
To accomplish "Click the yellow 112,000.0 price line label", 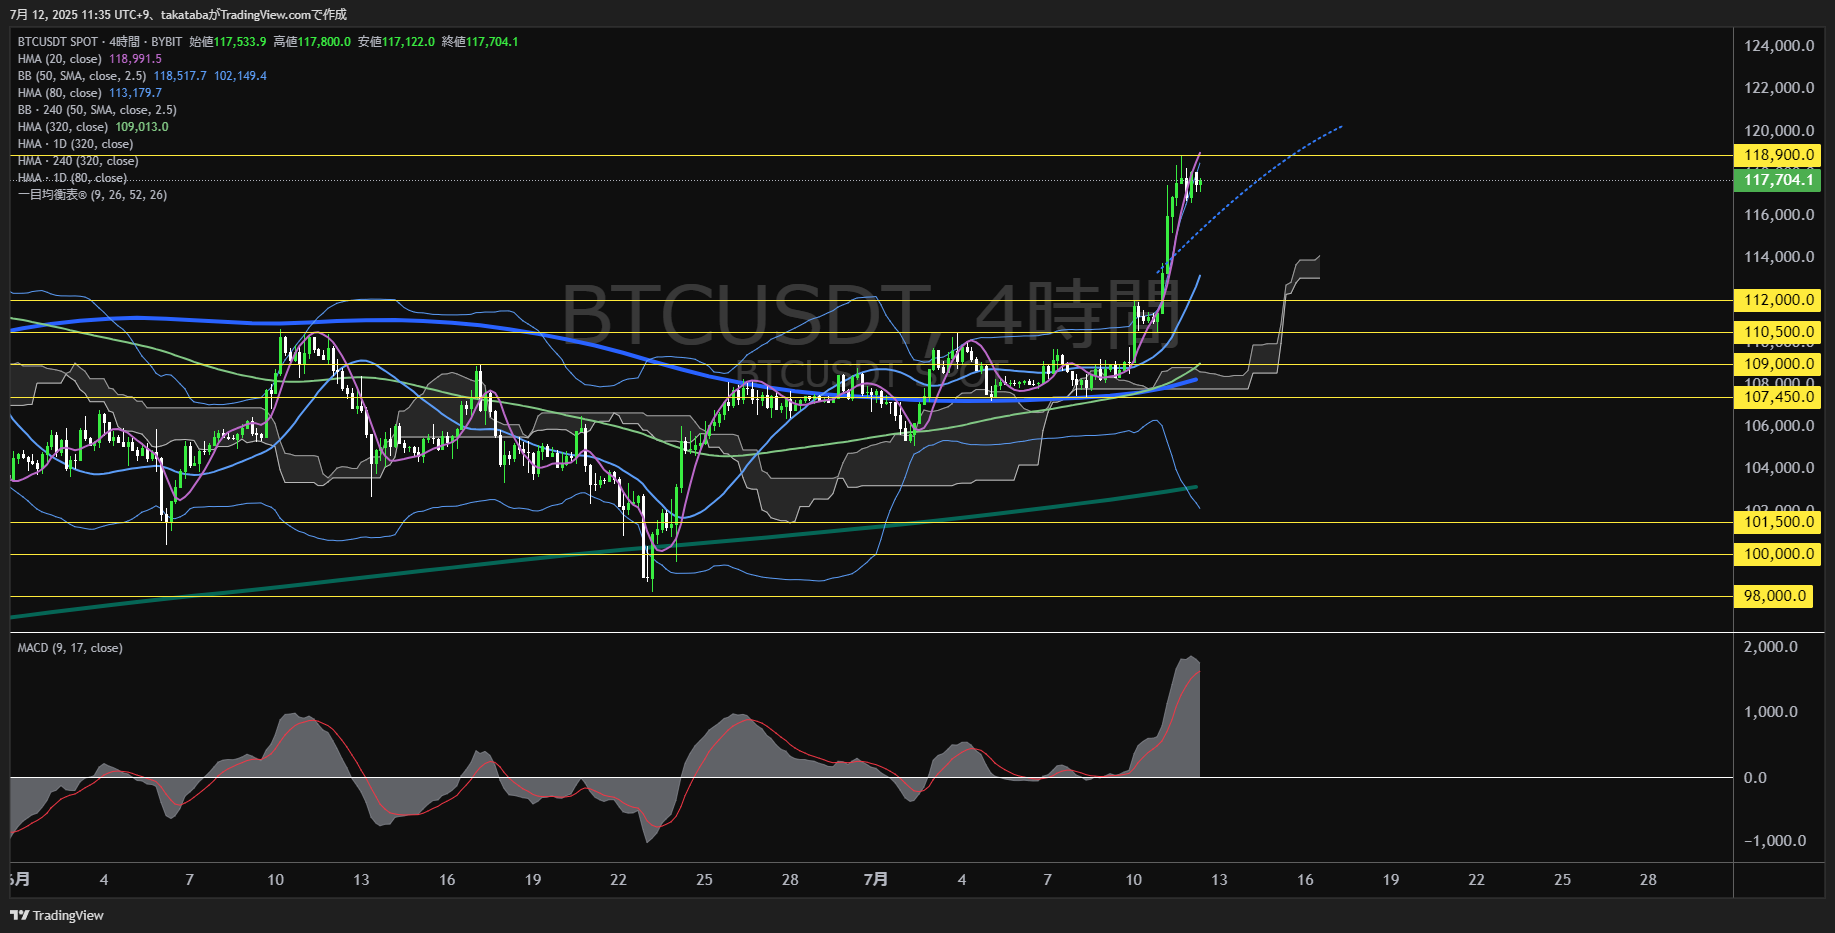I will coord(1777,300).
